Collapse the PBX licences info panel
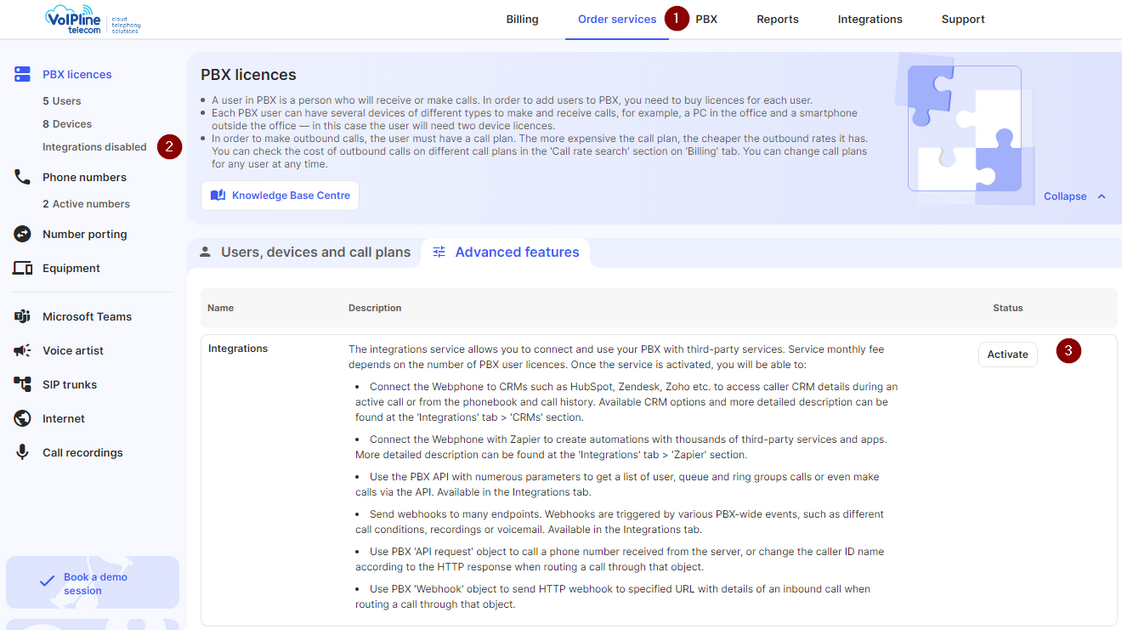1122x630 pixels. tap(1074, 196)
